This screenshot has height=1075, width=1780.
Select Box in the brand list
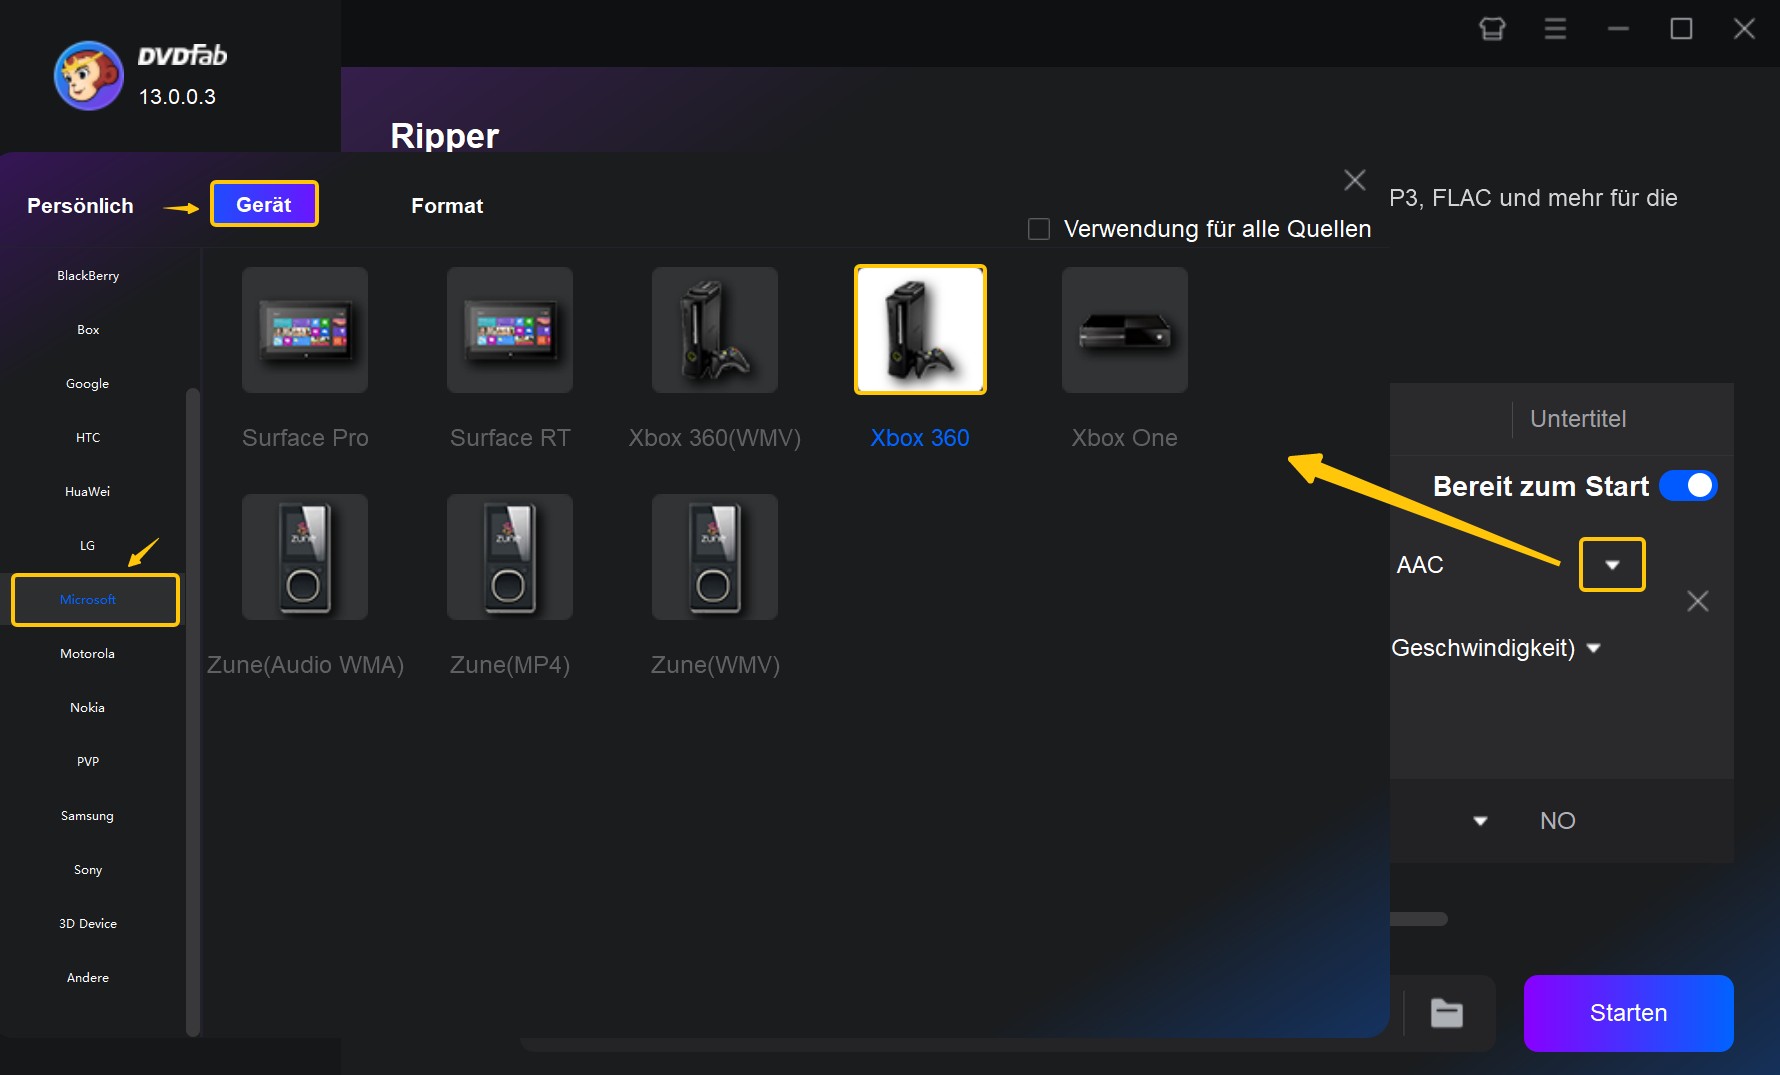[88, 330]
